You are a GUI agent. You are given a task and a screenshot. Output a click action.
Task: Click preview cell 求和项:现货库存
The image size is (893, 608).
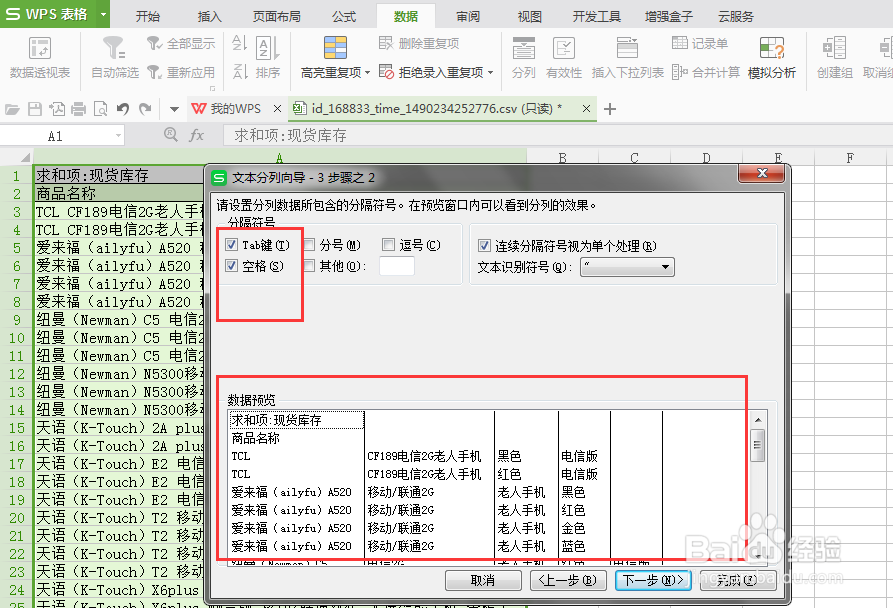(296, 420)
